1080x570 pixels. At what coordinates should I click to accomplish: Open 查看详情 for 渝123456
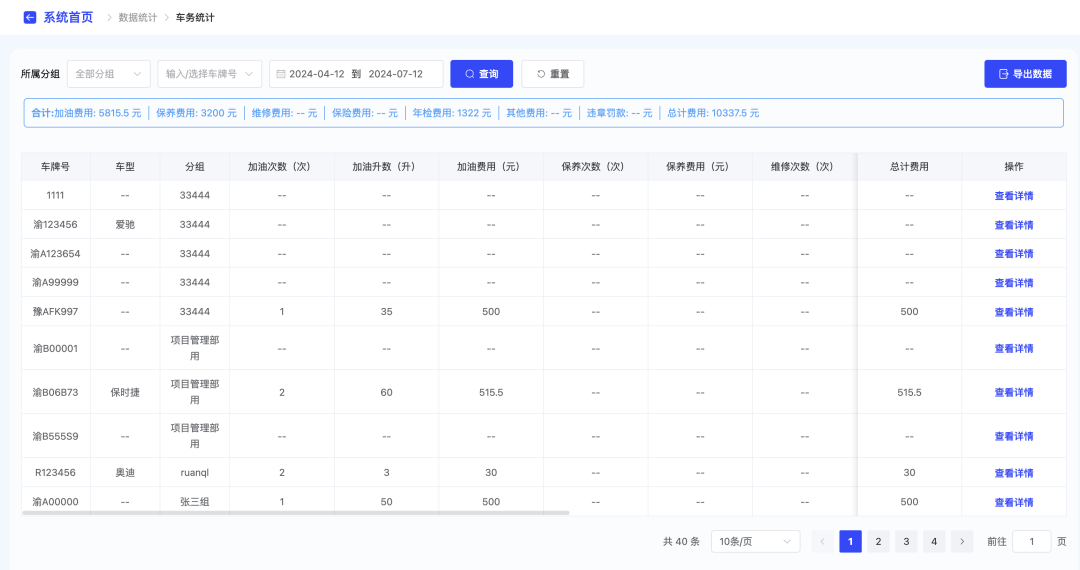click(x=1014, y=225)
